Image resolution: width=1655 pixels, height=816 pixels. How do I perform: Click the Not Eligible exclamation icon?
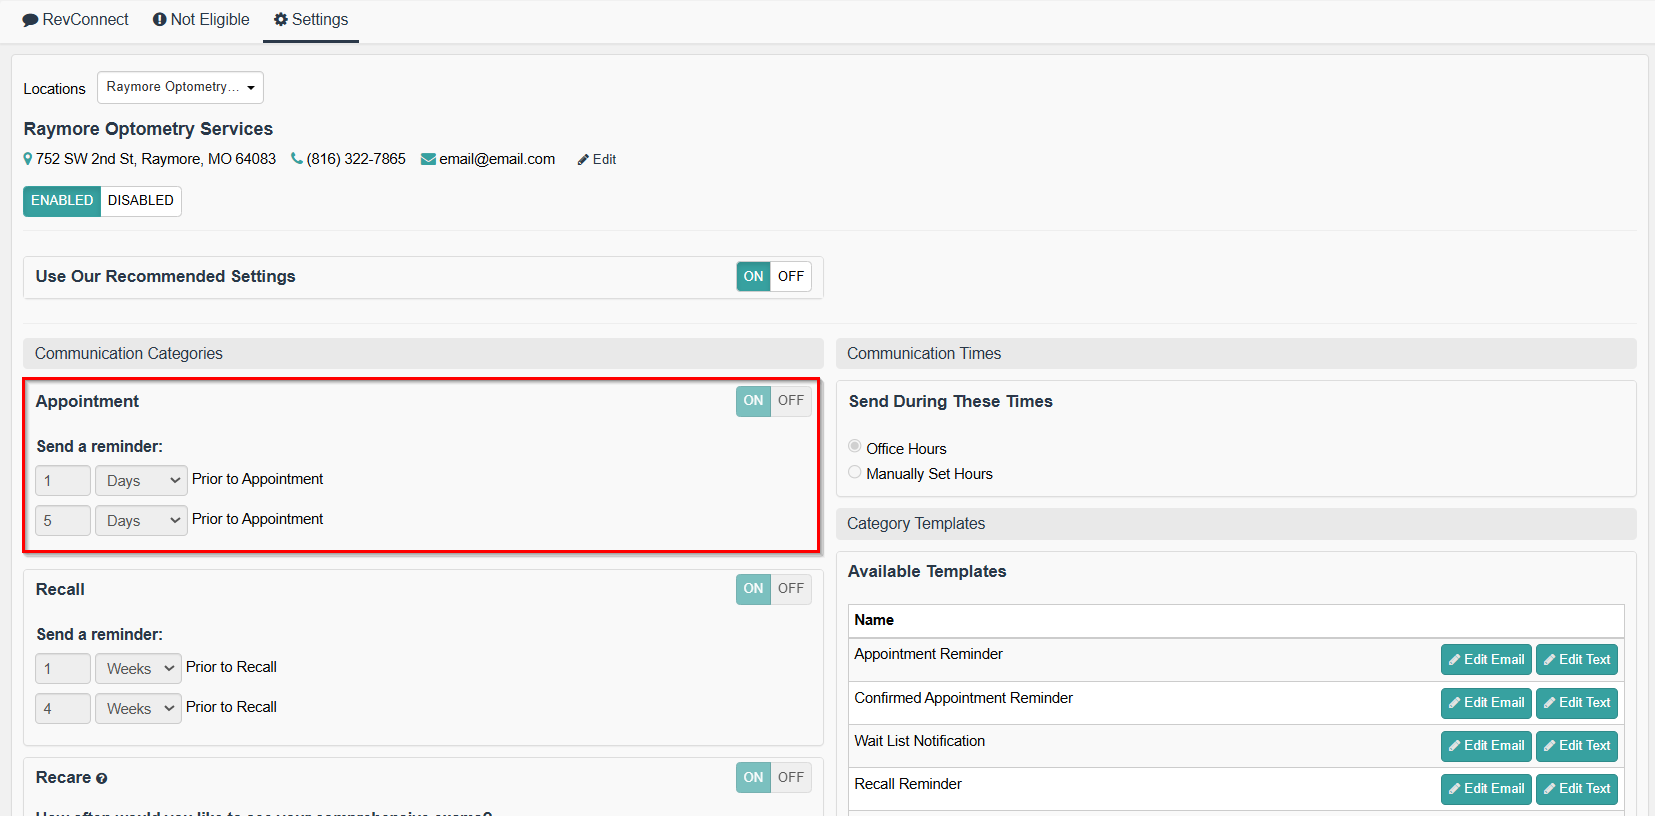coord(159,20)
